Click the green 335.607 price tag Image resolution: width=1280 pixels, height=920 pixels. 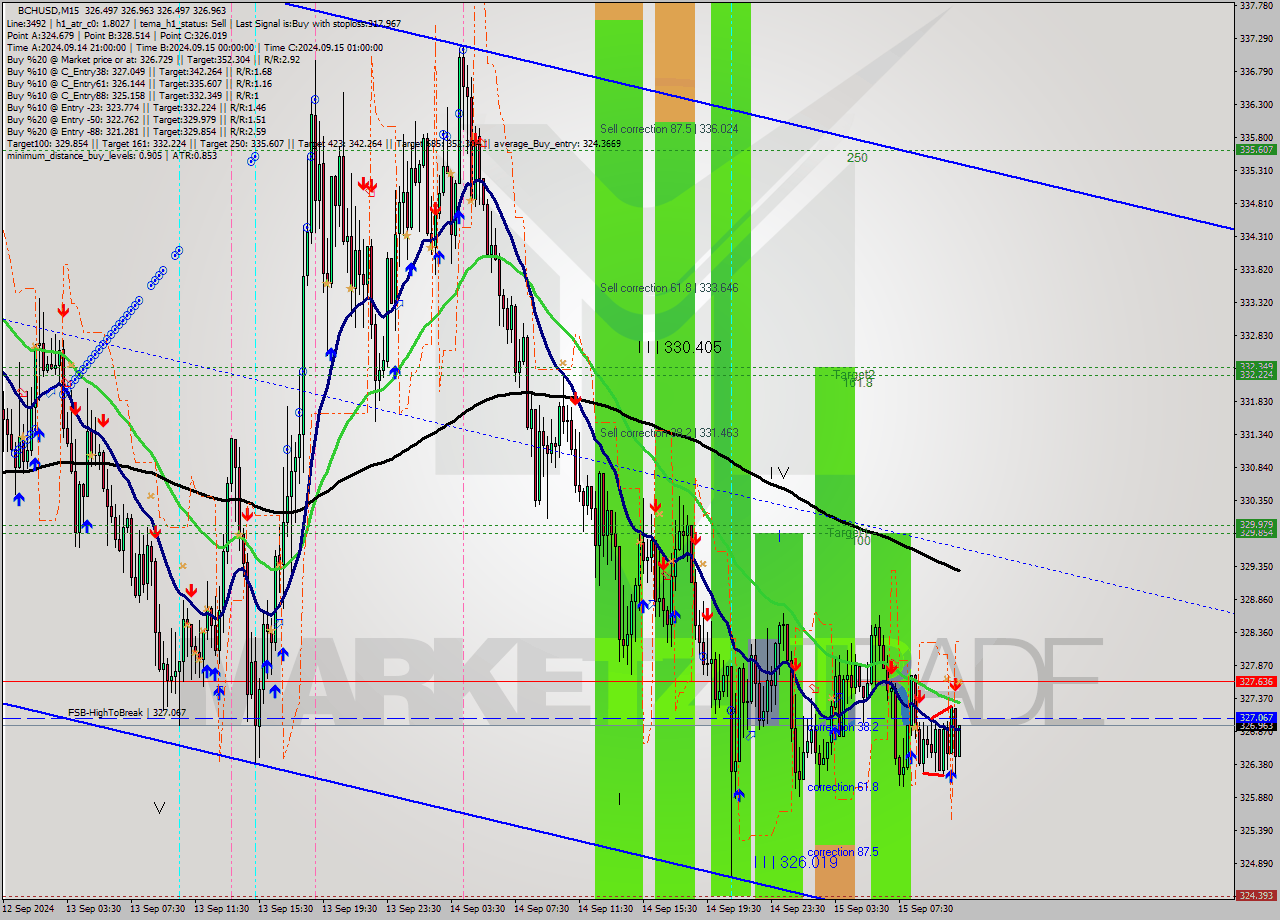point(1256,150)
